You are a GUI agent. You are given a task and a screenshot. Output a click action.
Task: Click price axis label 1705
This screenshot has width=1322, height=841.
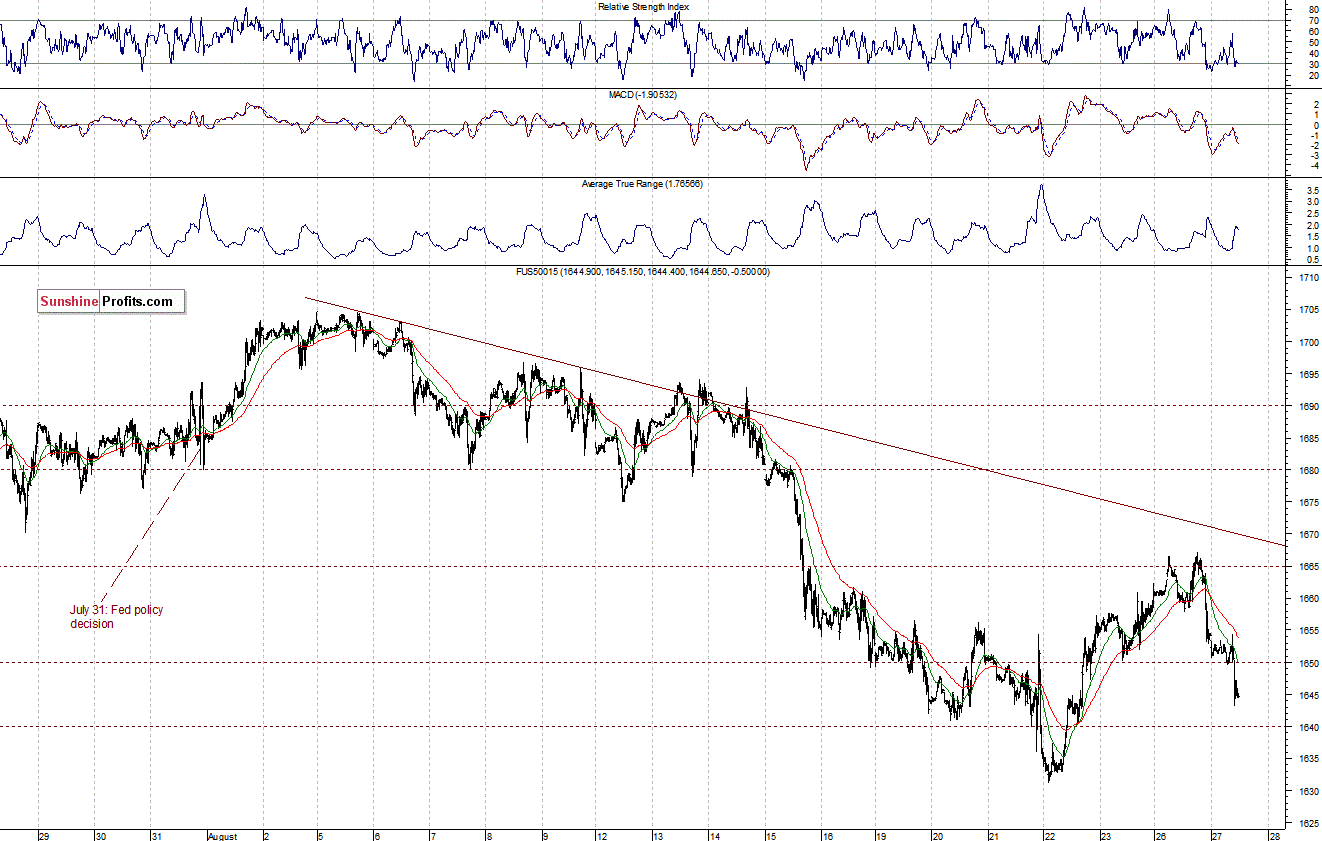tap(1309, 310)
